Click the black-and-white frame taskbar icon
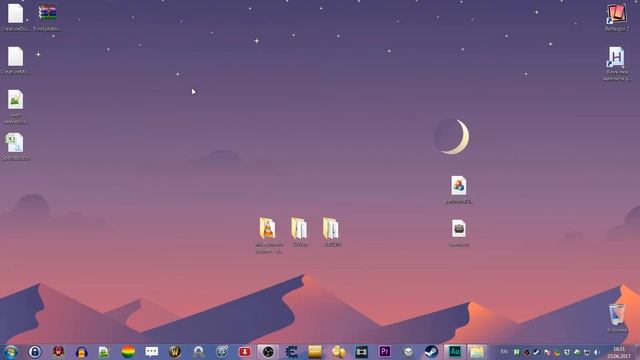Screen dimensions: 640x360 tap(361, 352)
